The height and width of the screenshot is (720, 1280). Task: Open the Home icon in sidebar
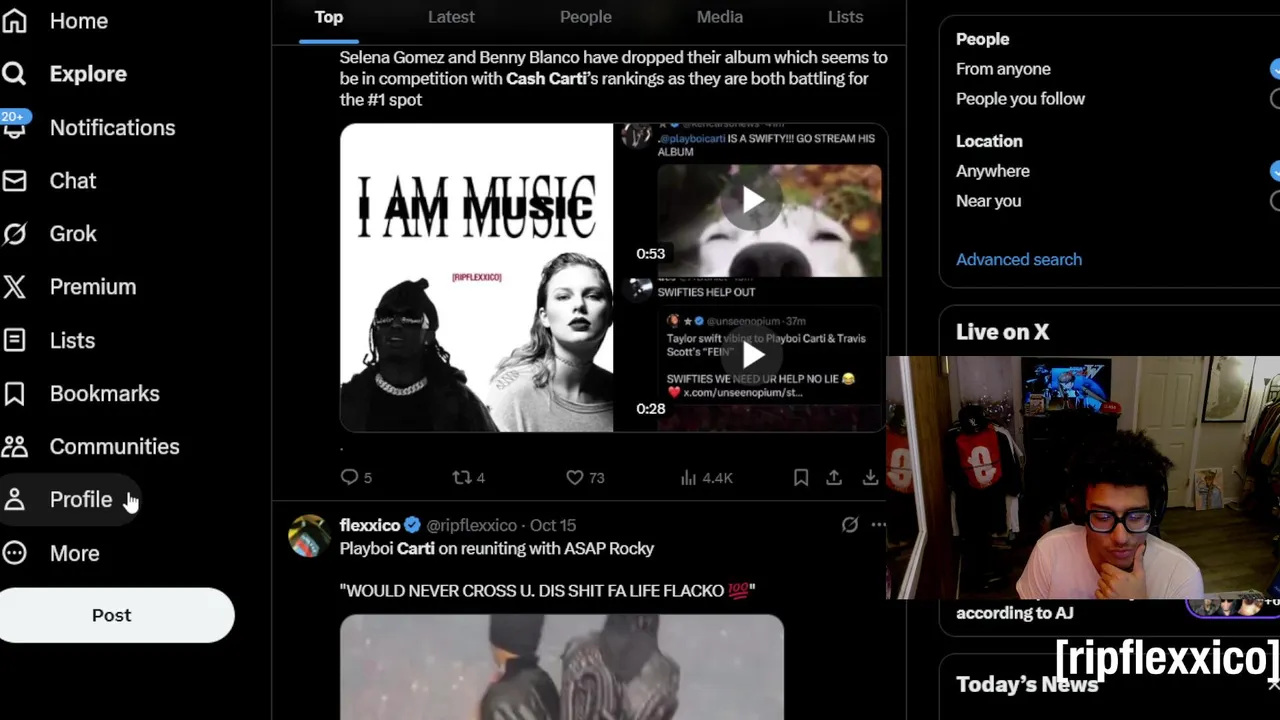point(14,20)
